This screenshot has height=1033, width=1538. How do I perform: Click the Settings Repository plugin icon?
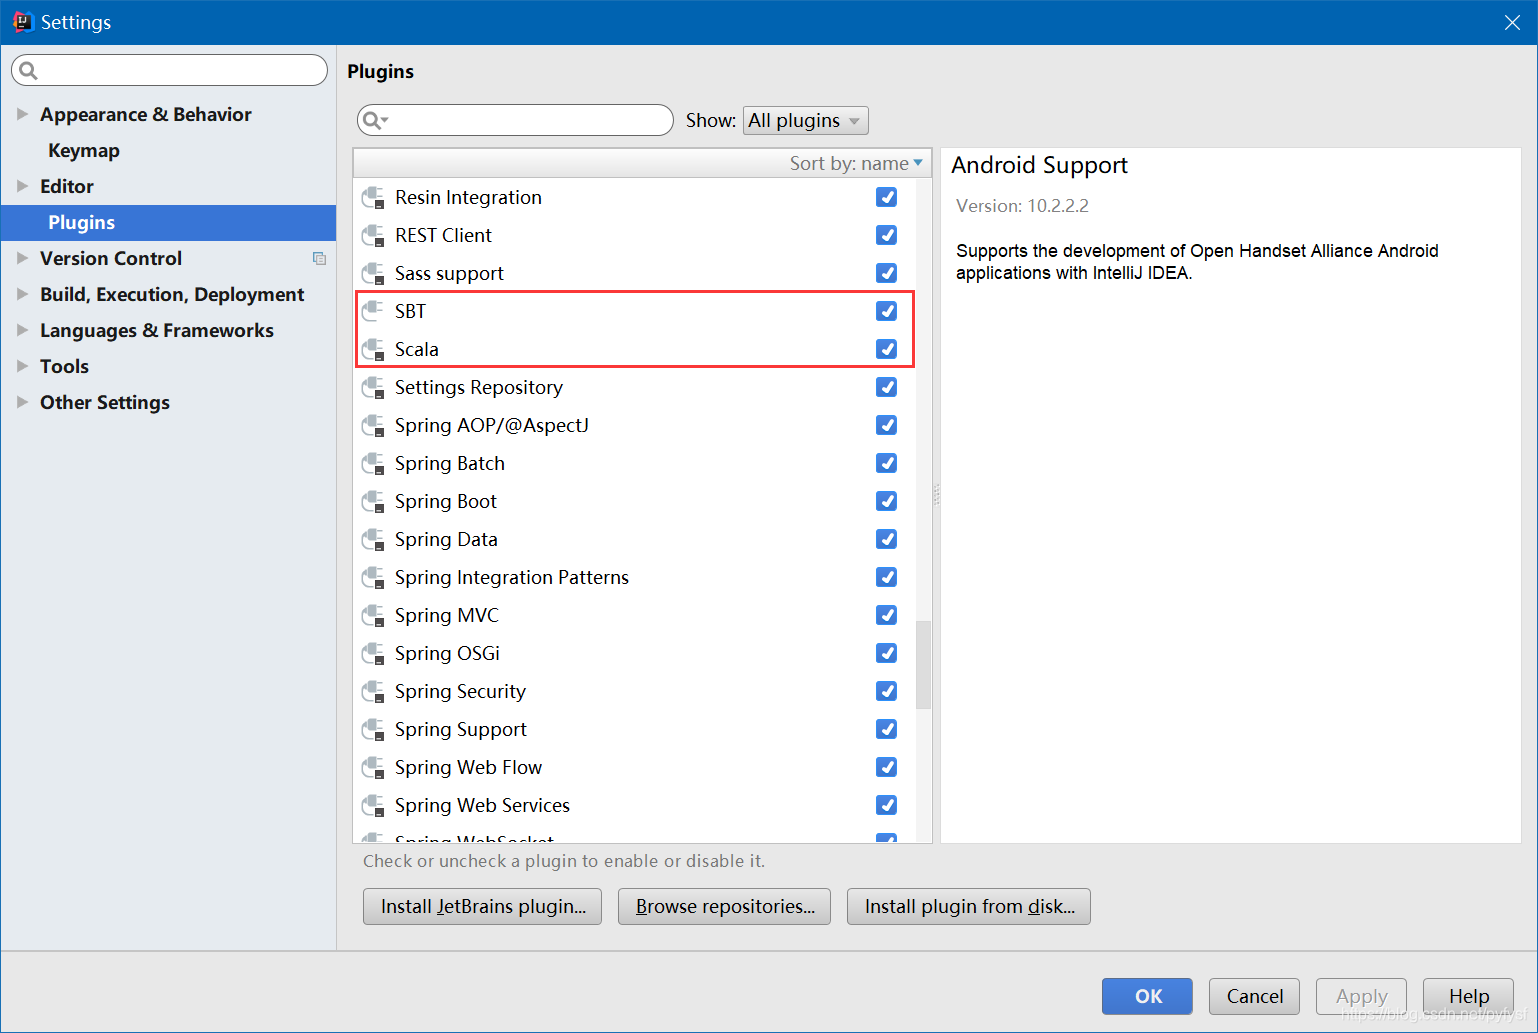point(373,388)
